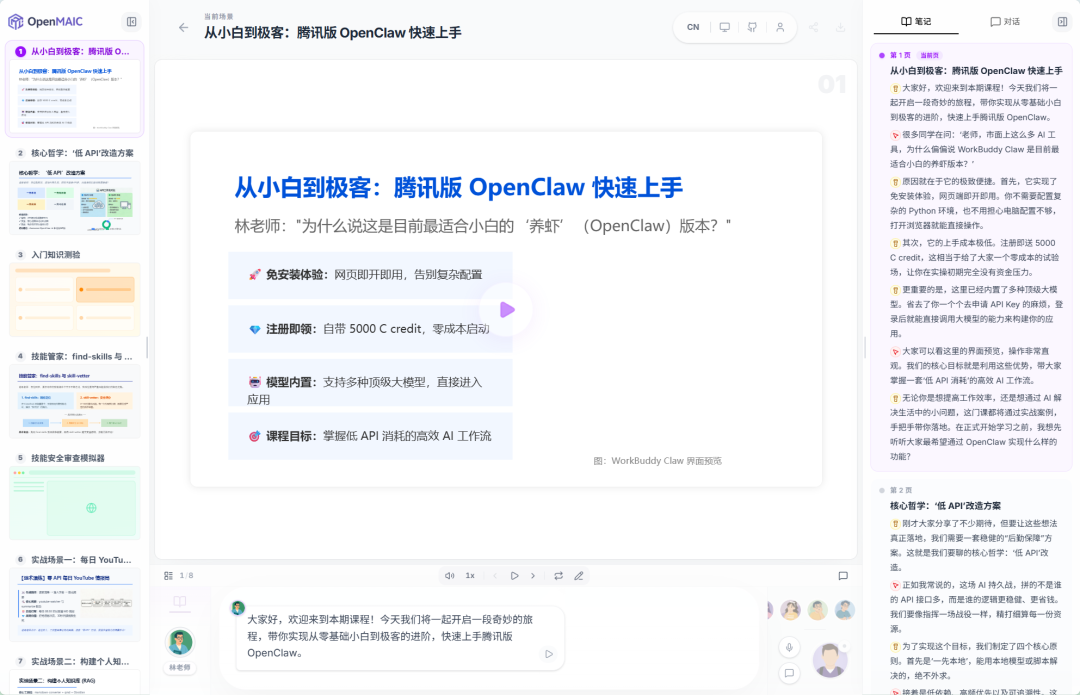Open the slide grid overview showing 1/8
This screenshot has width=1080, height=695.
tap(170, 575)
